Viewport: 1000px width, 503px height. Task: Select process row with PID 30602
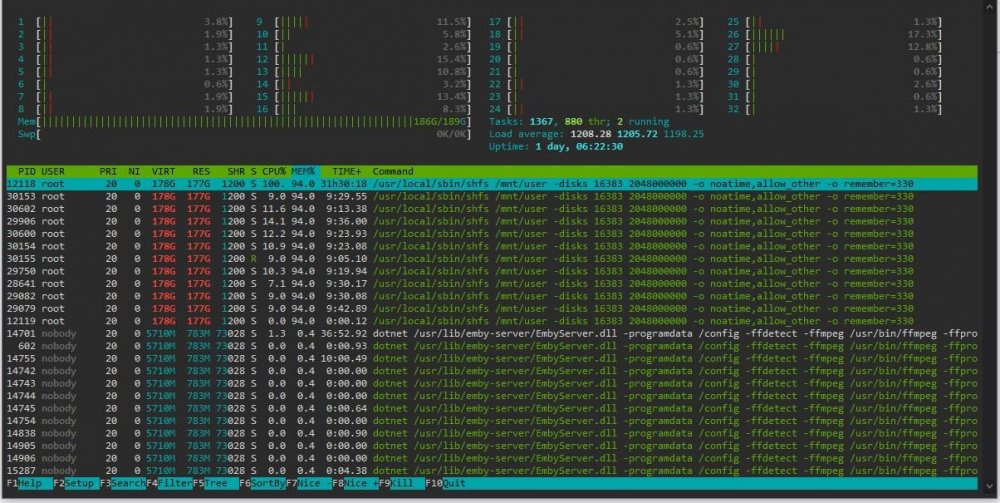point(491,209)
